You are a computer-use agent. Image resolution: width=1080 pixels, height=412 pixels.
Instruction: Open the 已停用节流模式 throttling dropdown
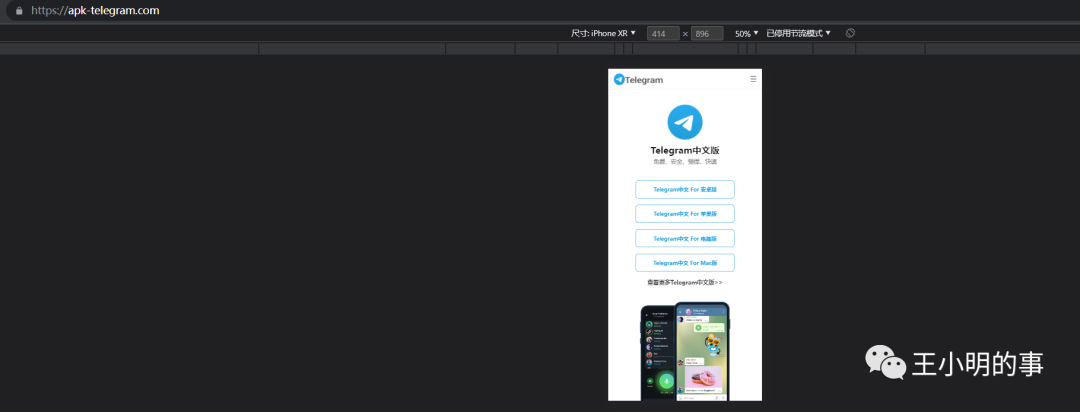tap(798, 33)
